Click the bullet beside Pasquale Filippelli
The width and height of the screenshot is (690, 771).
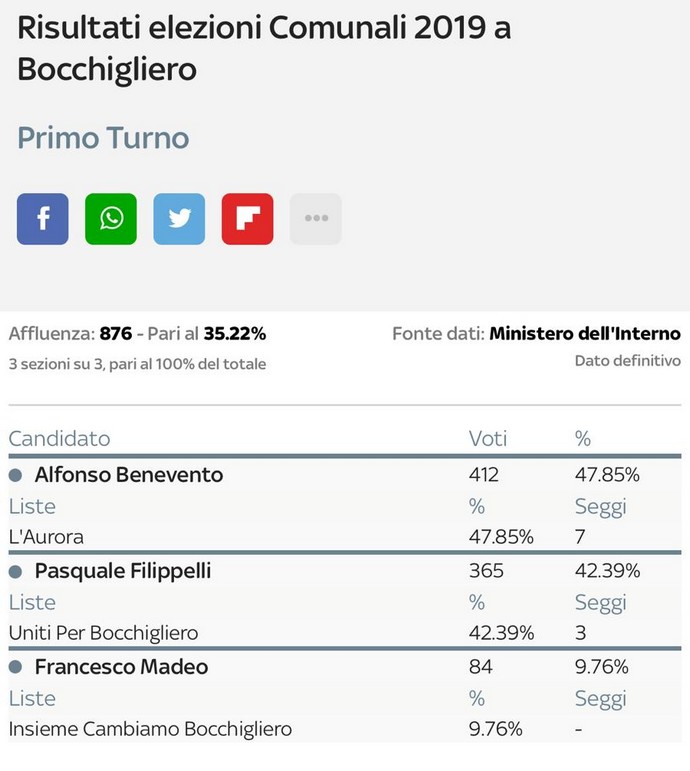coord(16,571)
